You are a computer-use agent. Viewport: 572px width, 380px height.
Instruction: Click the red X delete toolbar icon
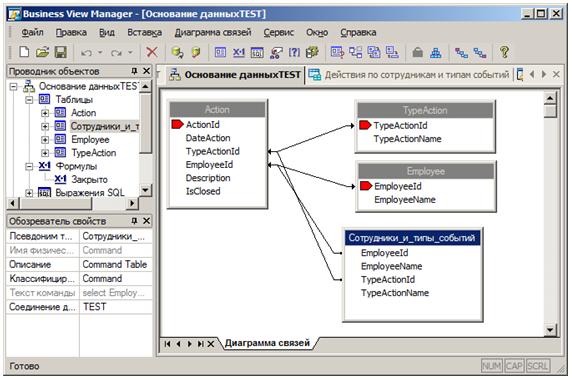point(152,52)
